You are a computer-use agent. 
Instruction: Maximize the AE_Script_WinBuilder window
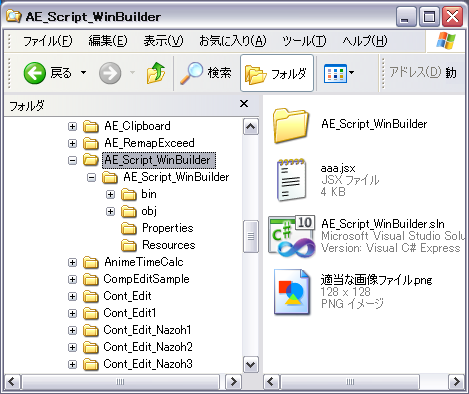pyautogui.click(x=429, y=16)
